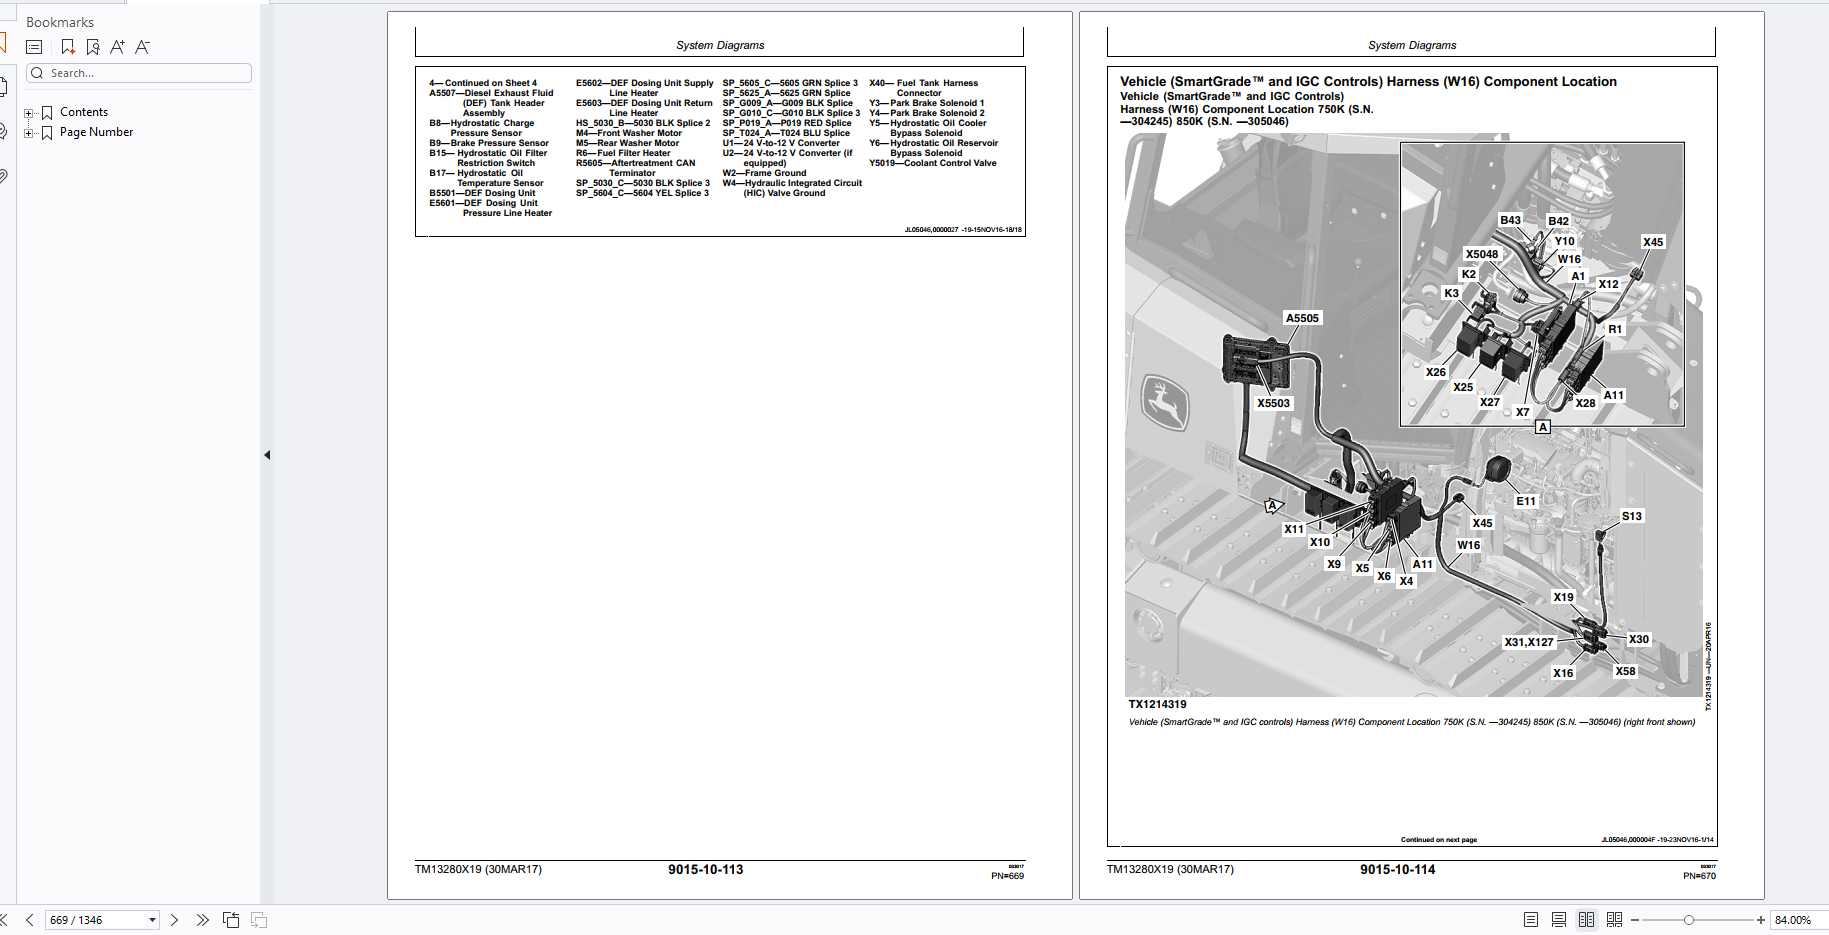The height and width of the screenshot is (935, 1829).
Task: Increase bookmark text size with the A+ icon
Action: [118, 46]
